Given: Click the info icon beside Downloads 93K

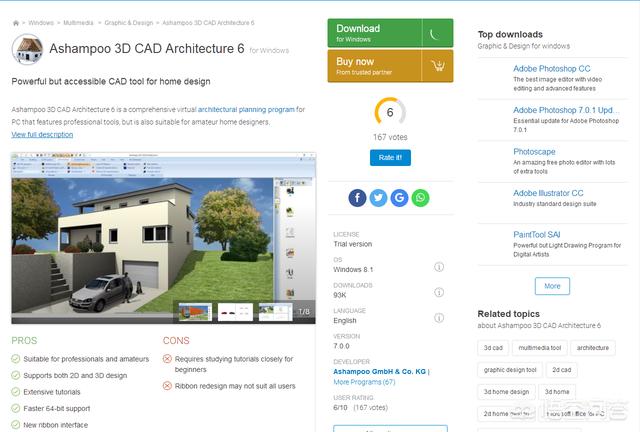Looking at the screenshot, I should pyautogui.click(x=439, y=292).
